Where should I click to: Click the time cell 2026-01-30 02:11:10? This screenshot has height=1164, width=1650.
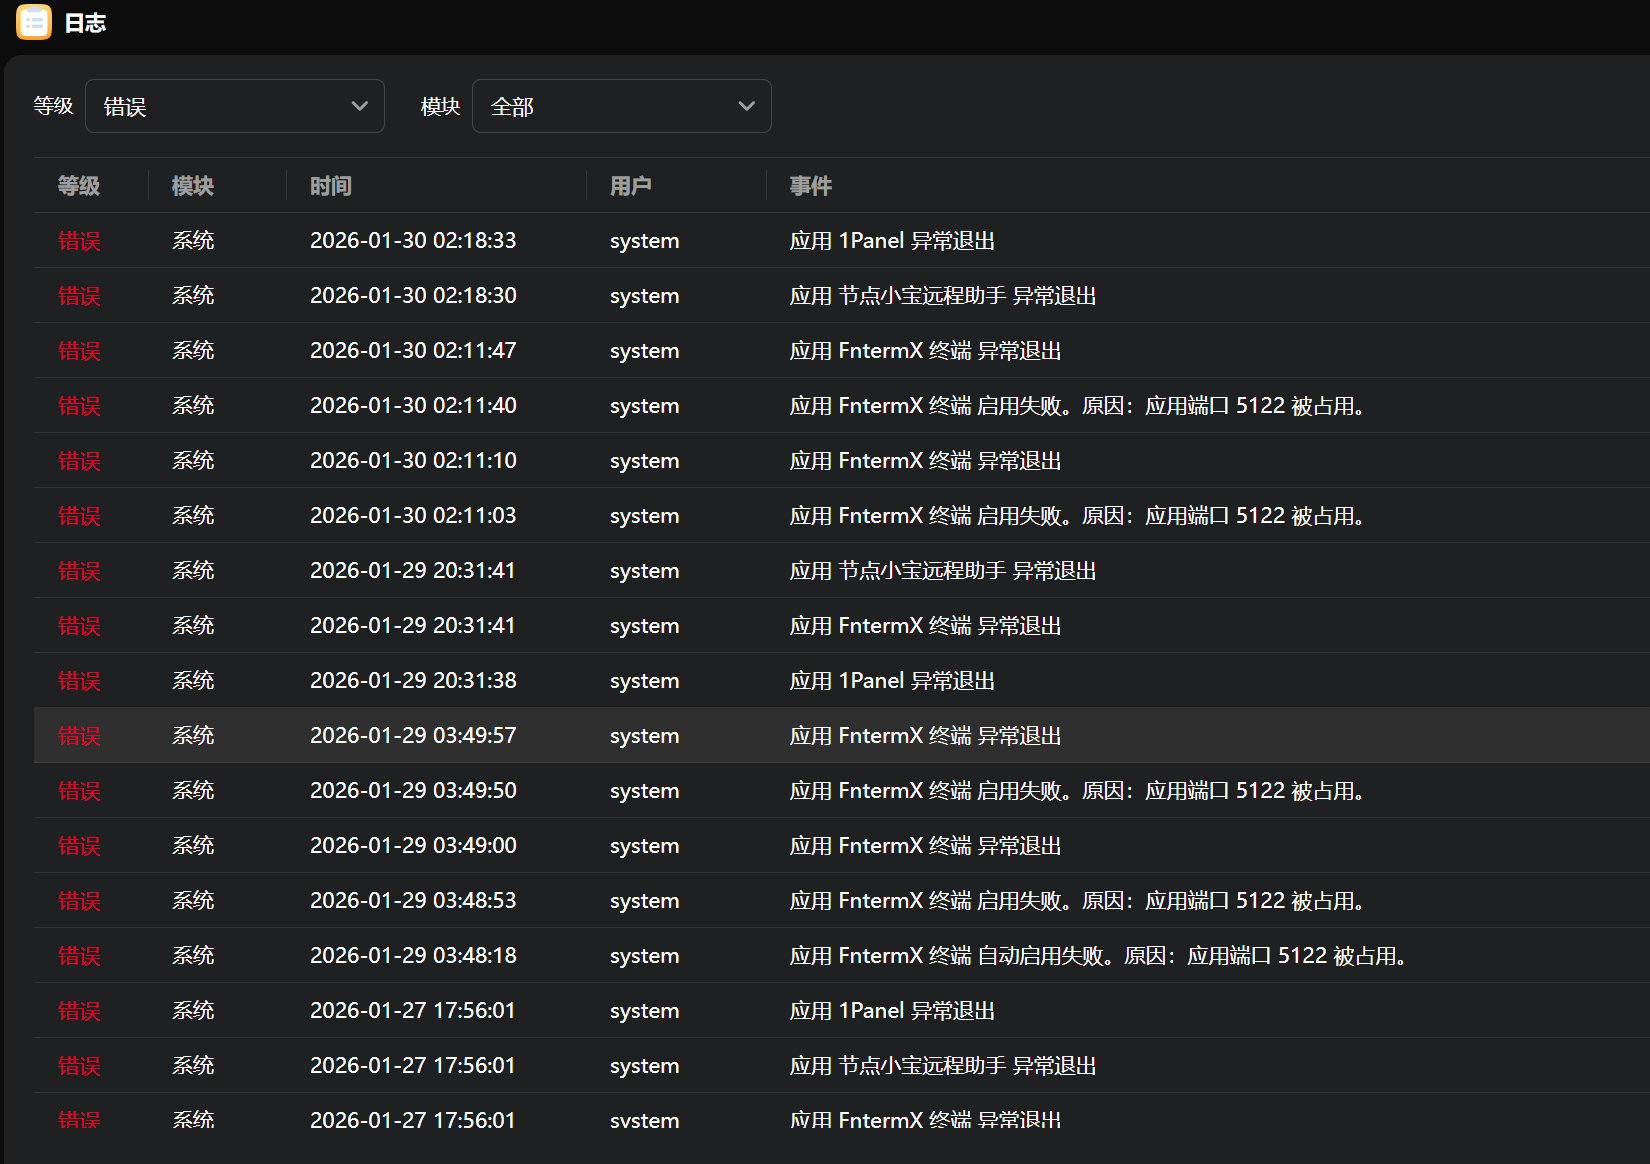tap(413, 460)
